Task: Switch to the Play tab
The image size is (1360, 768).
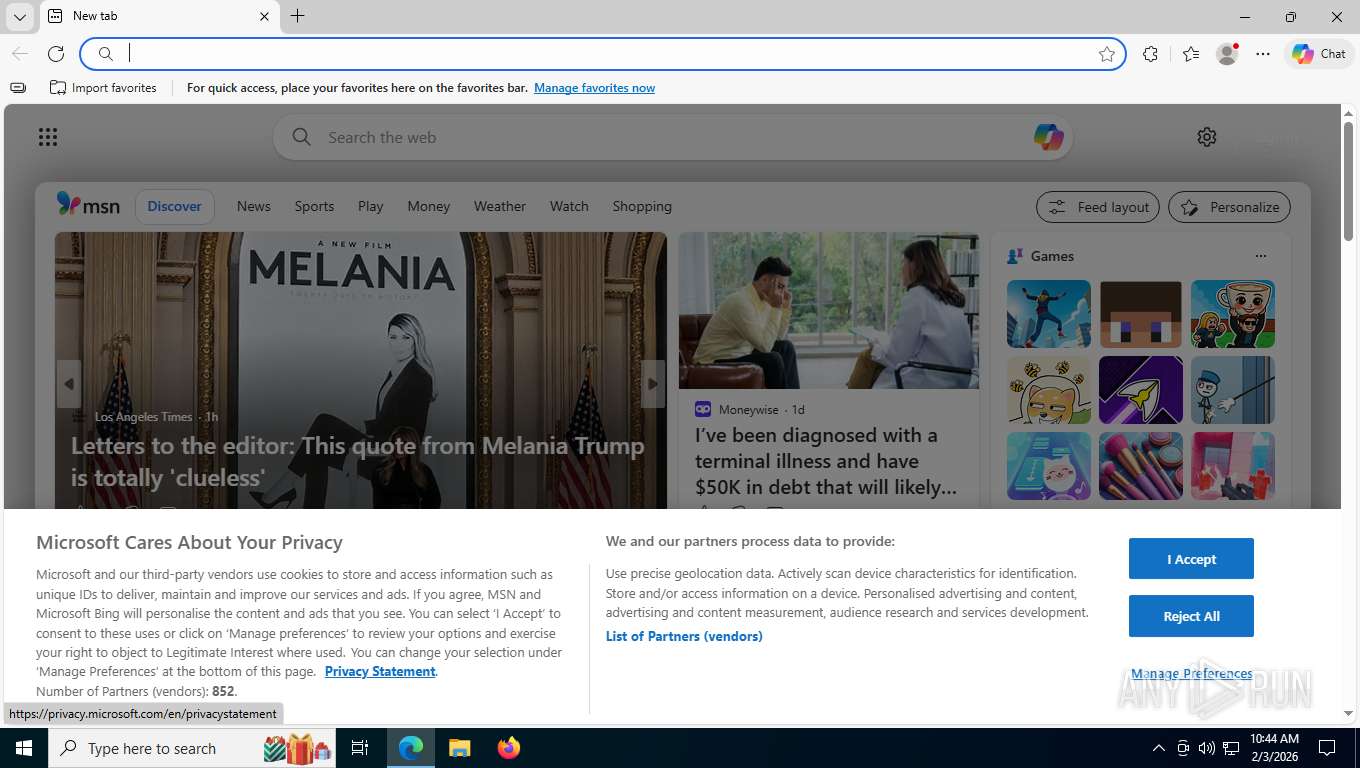Action: click(x=371, y=206)
